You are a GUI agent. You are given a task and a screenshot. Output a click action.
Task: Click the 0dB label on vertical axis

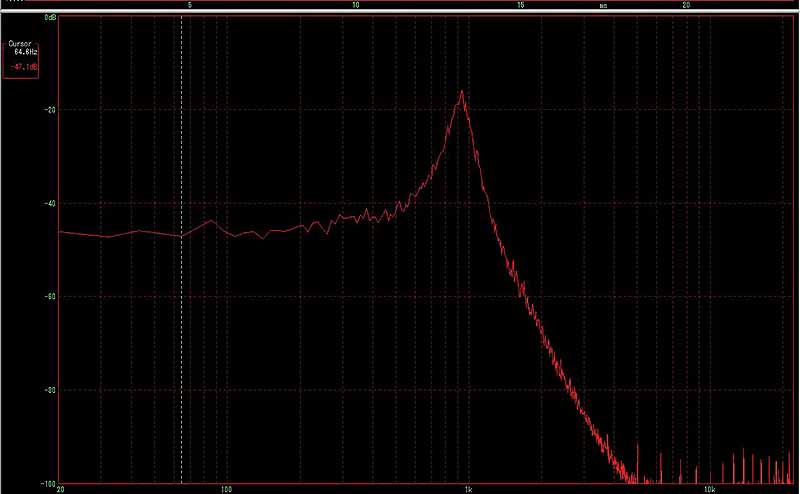tap(49, 18)
